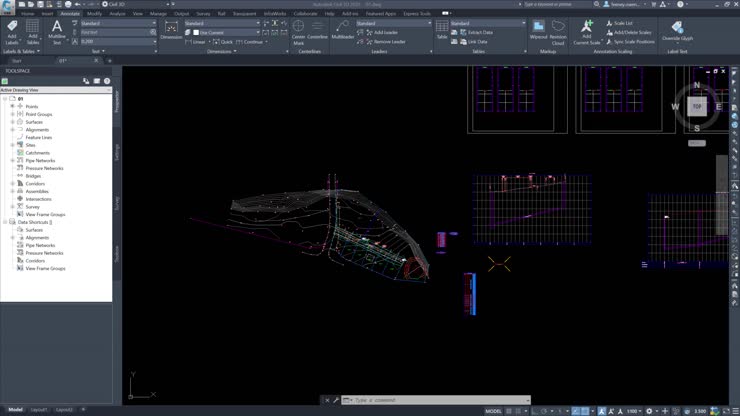The height and width of the screenshot is (416, 740).
Task: Open the Insert ribbon tab
Action: [x=47, y=14]
